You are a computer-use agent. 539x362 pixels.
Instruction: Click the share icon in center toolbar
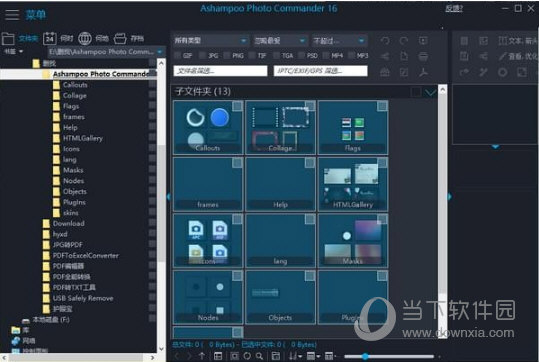click(385, 56)
